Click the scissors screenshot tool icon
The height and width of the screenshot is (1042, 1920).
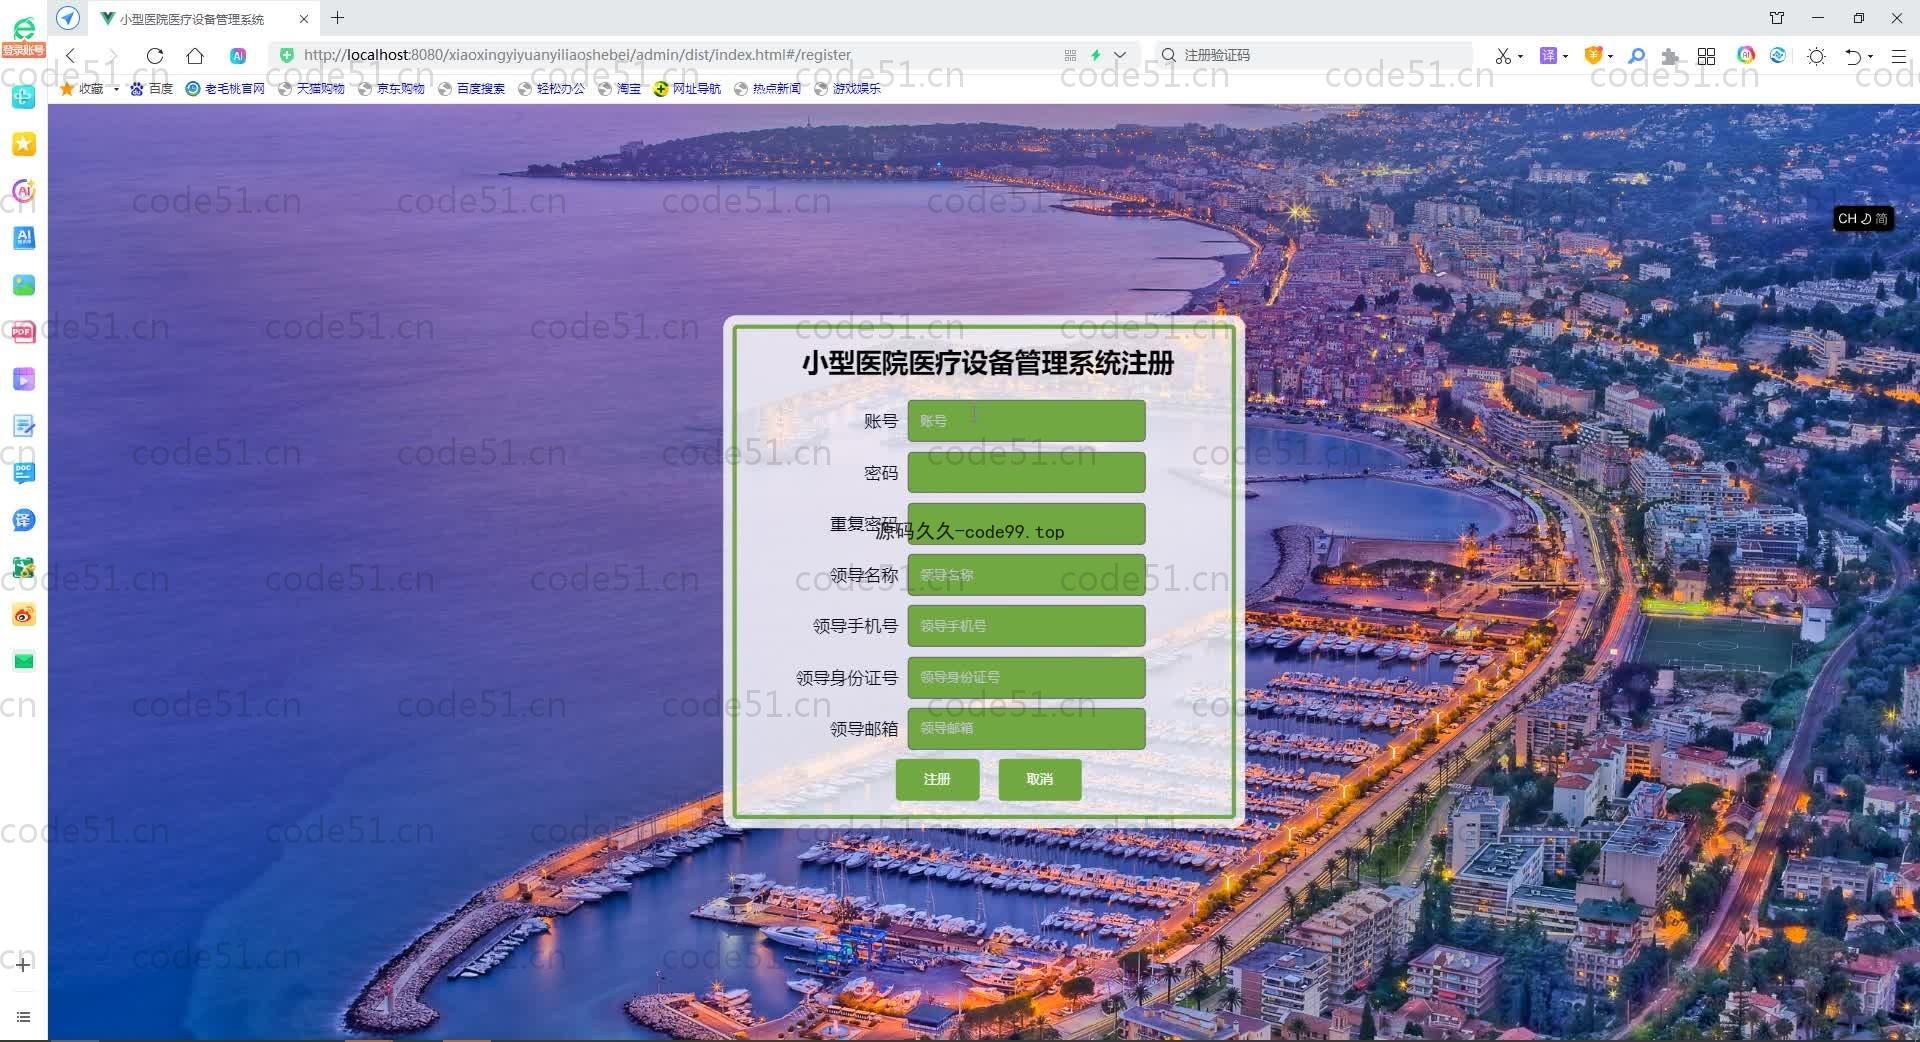click(x=1502, y=56)
